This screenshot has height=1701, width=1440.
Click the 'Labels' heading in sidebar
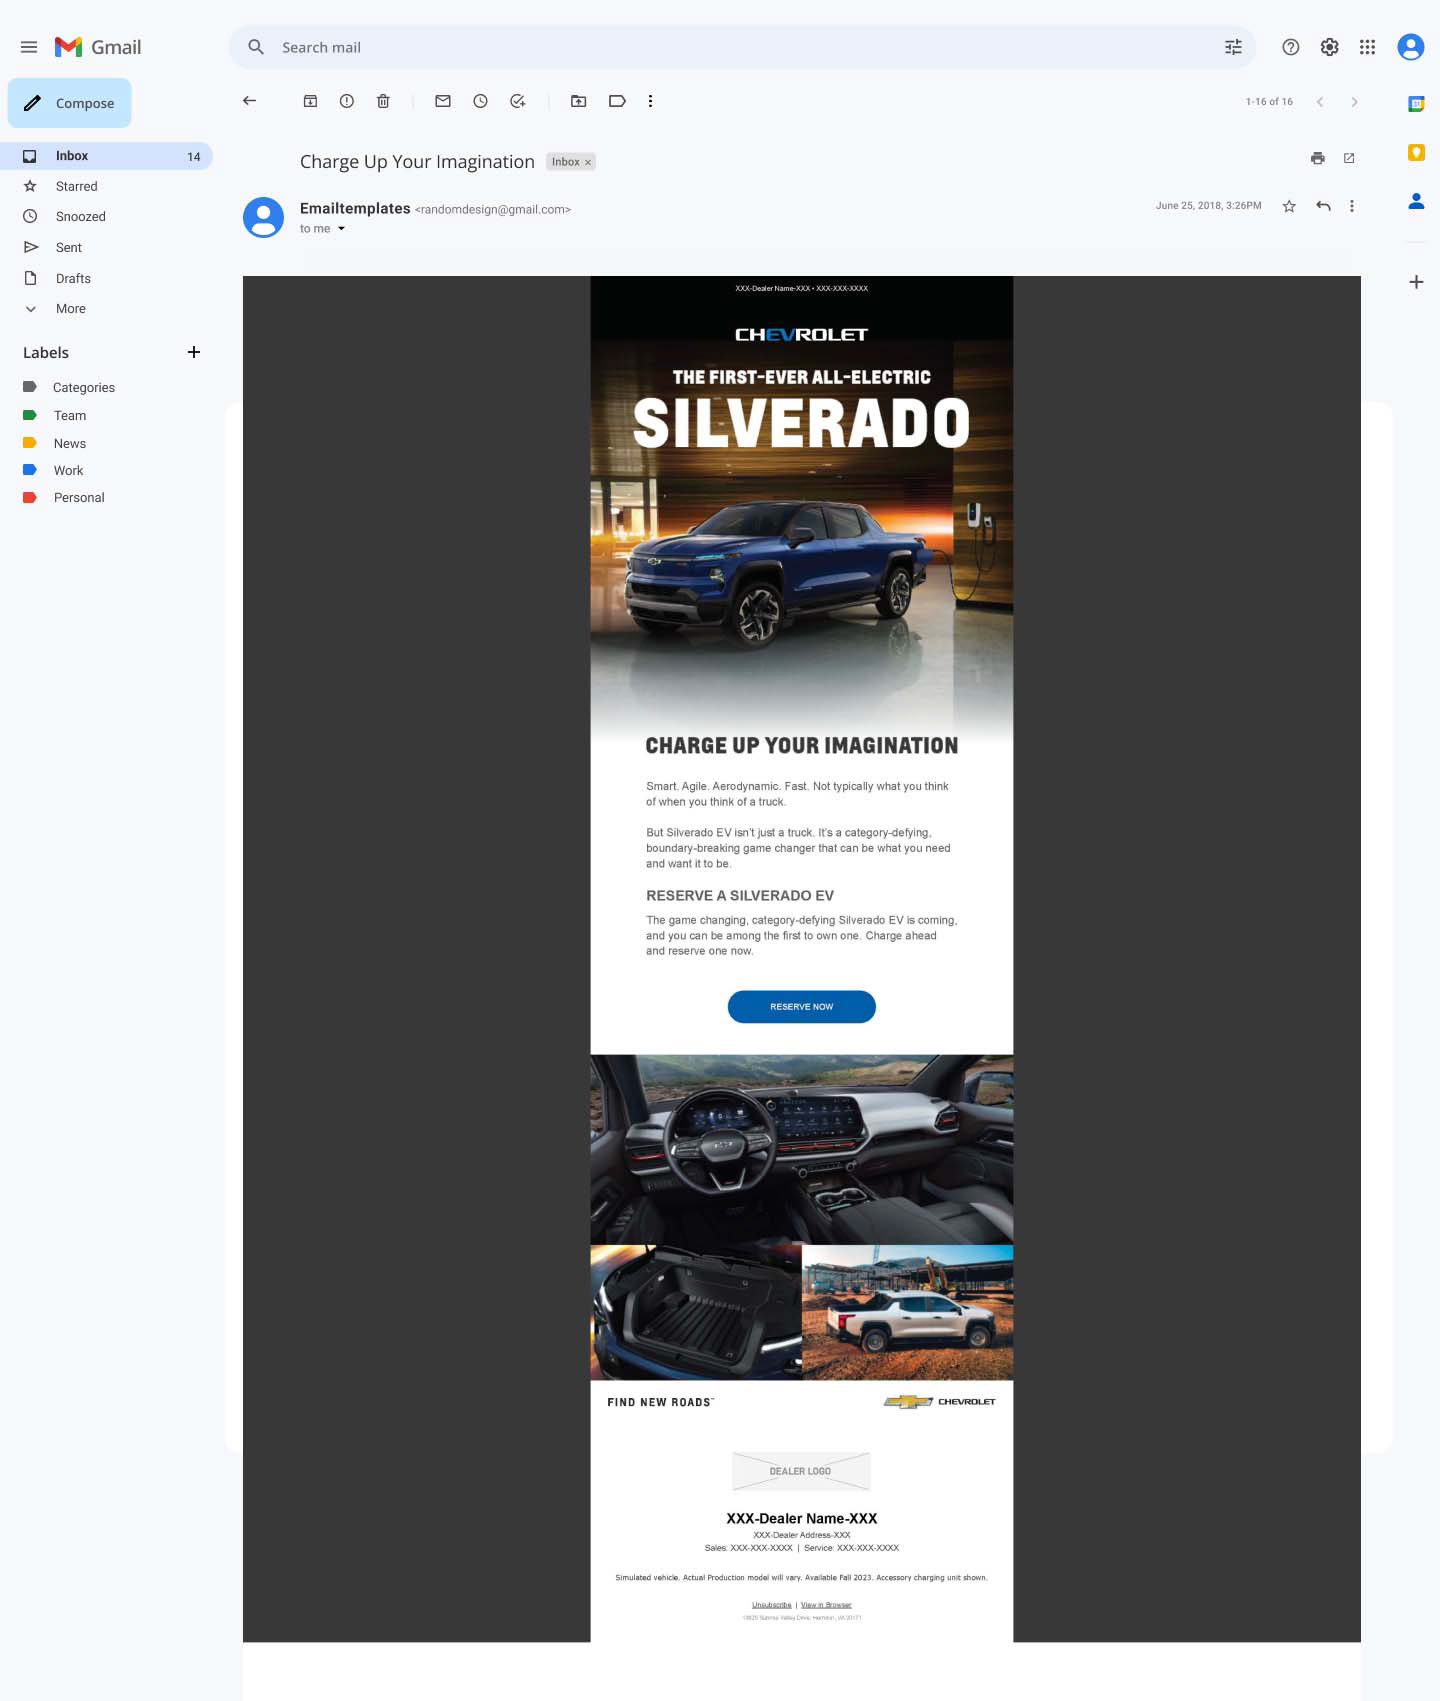point(46,352)
